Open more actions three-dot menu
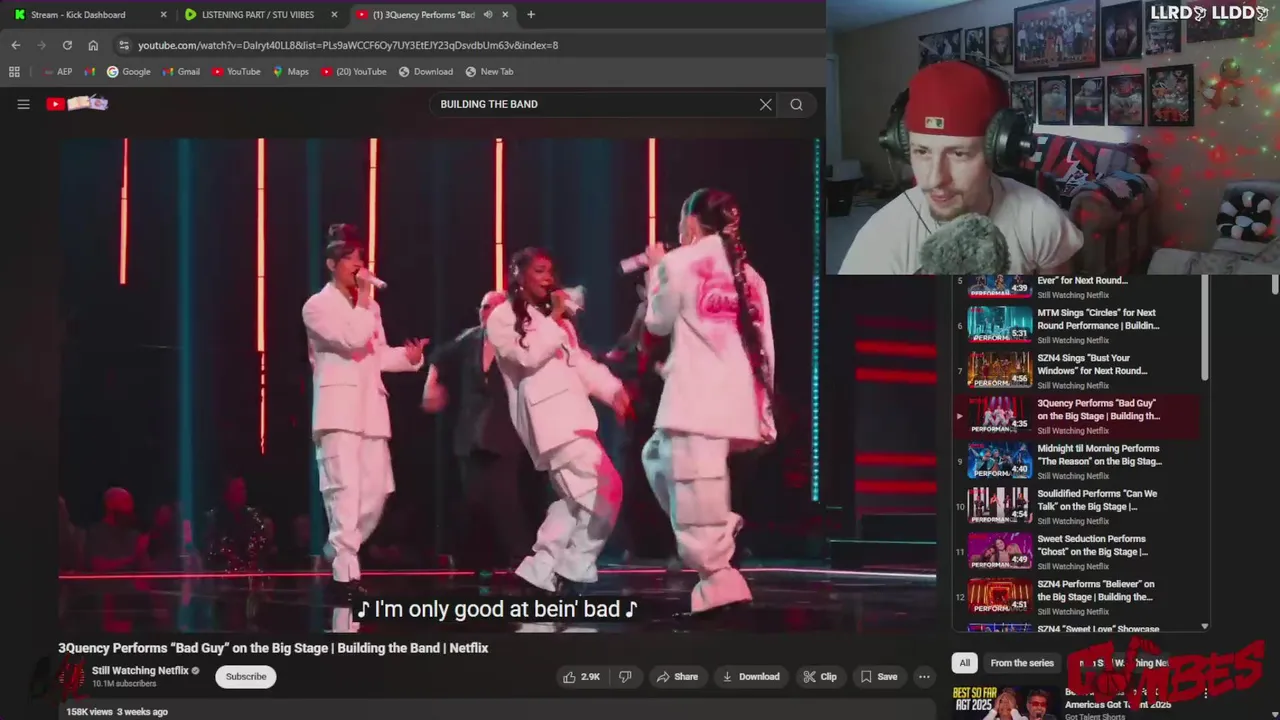Viewport: 1280px width, 720px height. [x=924, y=677]
